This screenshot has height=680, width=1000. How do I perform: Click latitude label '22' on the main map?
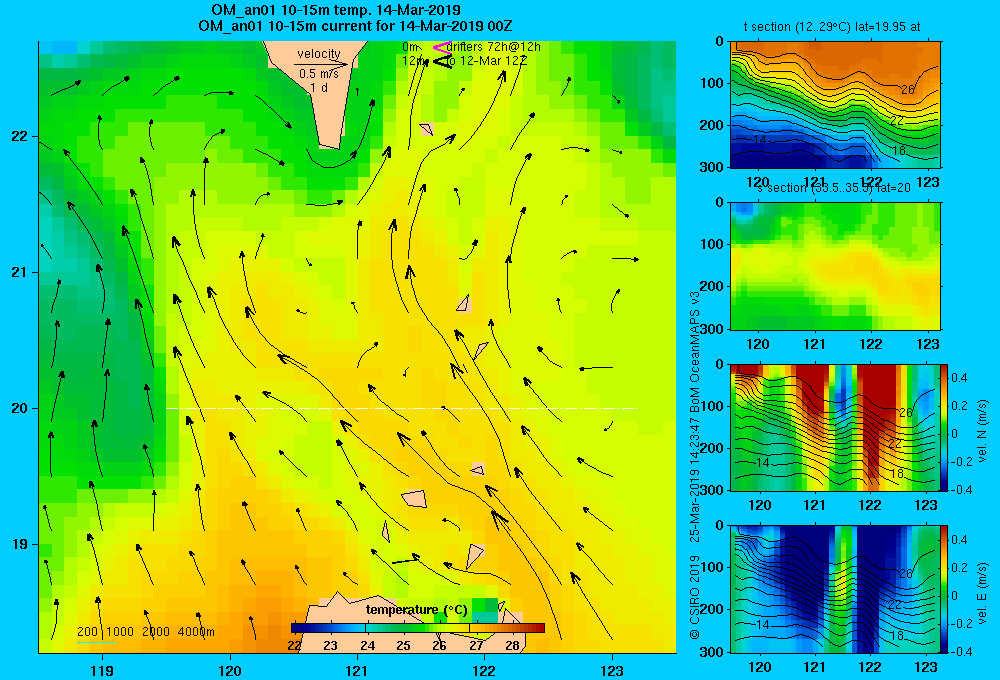tap(20, 137)
